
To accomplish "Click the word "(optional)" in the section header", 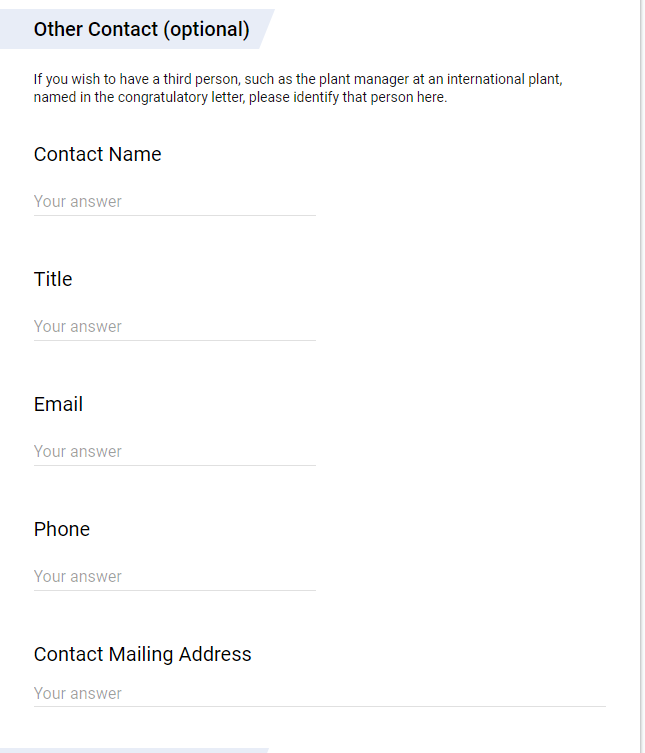I will (207, 29).
